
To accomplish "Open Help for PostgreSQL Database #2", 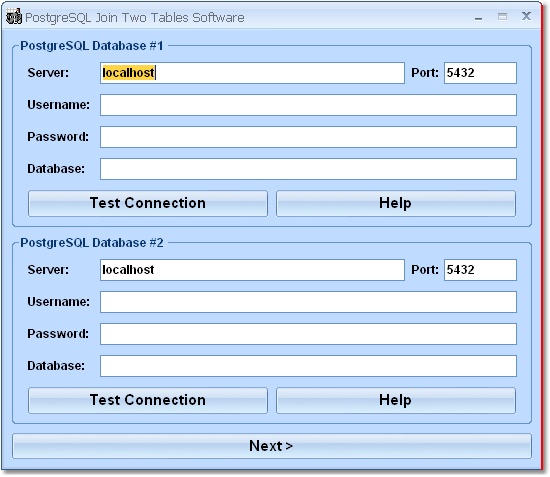I will [x=396, y=400].
